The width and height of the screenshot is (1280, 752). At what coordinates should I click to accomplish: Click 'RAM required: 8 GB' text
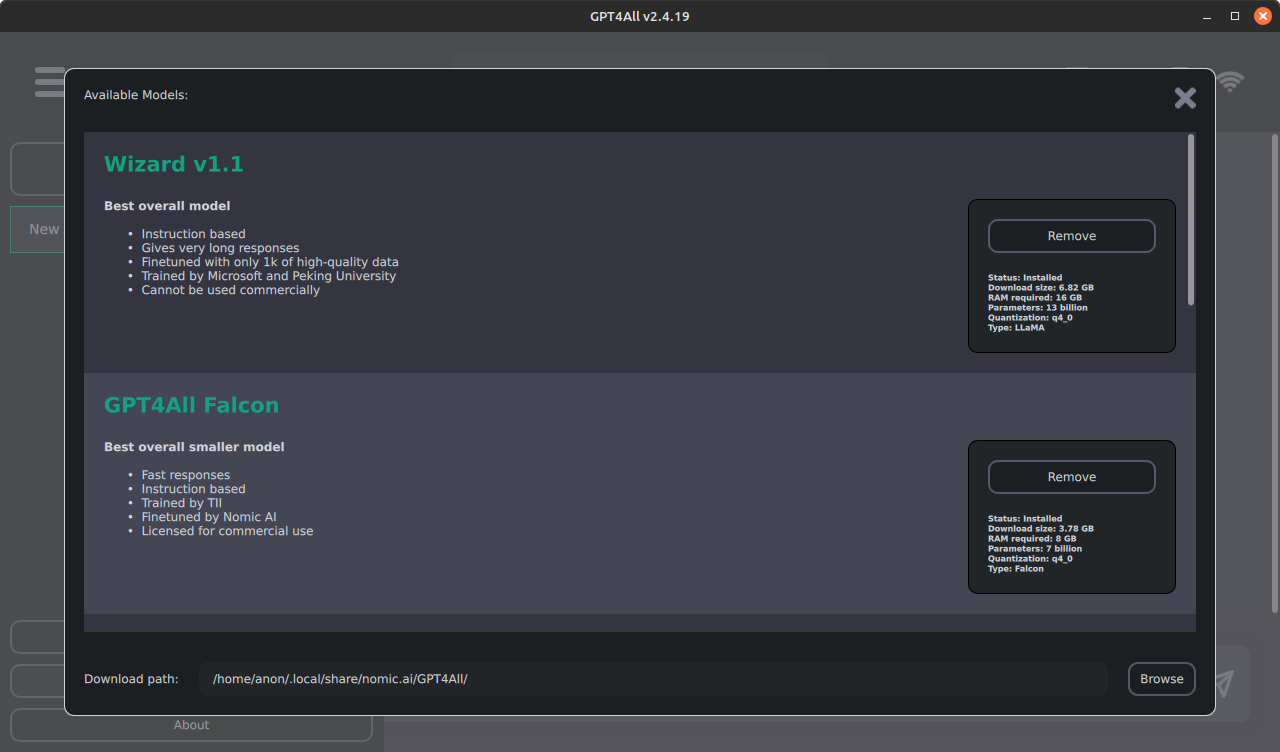point(1032,539)
